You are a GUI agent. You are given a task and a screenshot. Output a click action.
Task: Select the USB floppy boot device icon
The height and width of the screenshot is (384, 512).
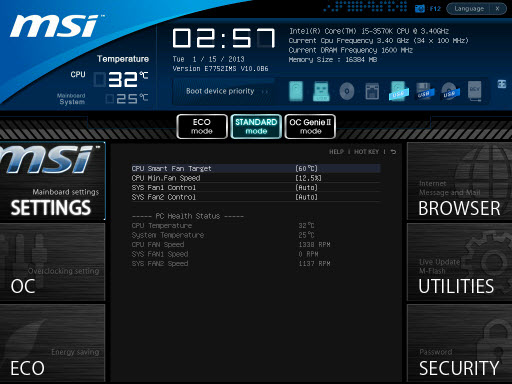[424, 91]
